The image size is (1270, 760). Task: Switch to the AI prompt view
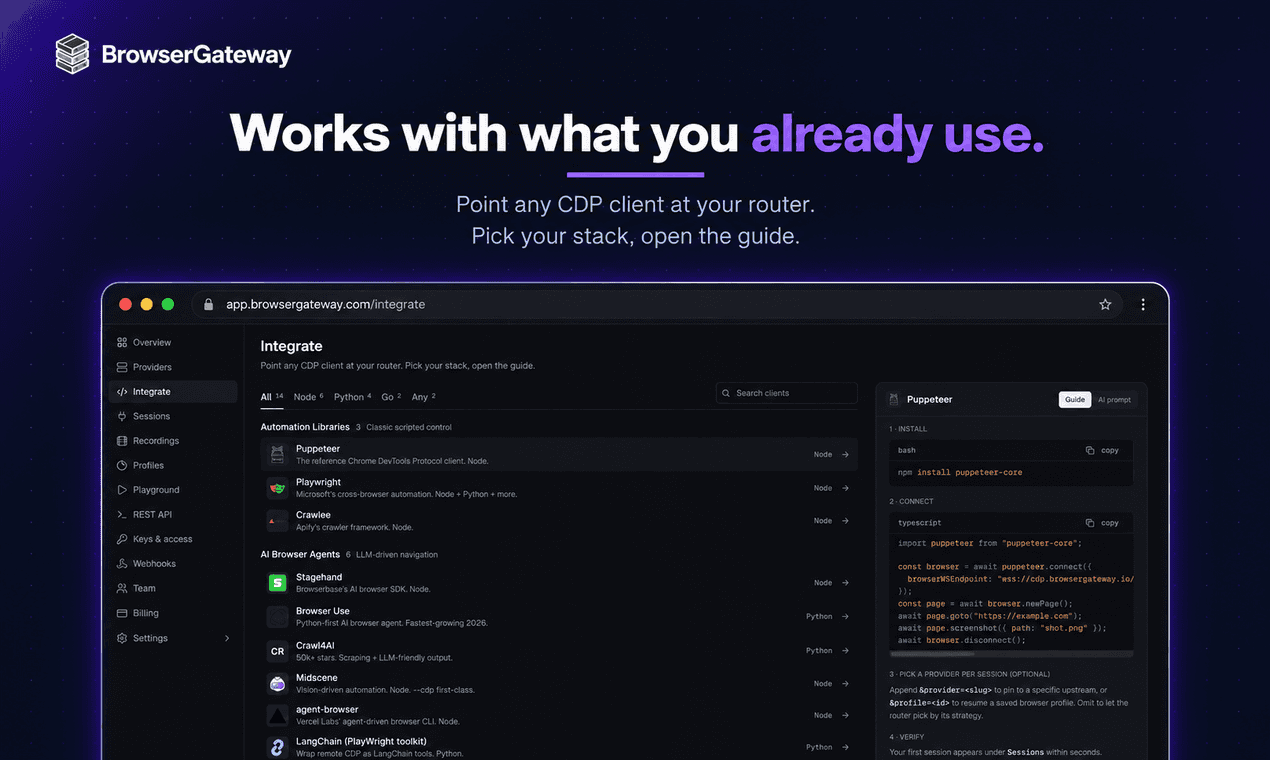point(1114,400)
